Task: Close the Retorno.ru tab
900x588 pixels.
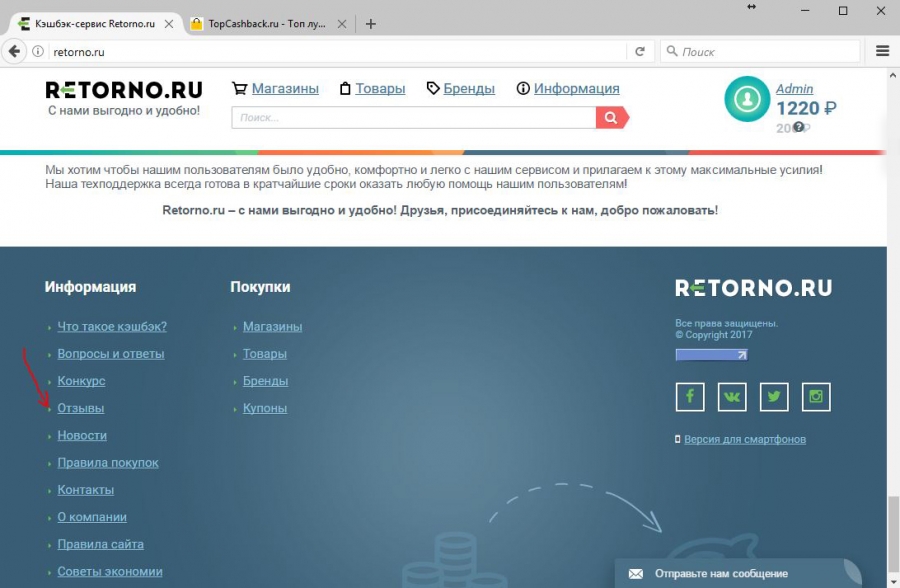Action: pyautogui.click(x=169, y=24)
